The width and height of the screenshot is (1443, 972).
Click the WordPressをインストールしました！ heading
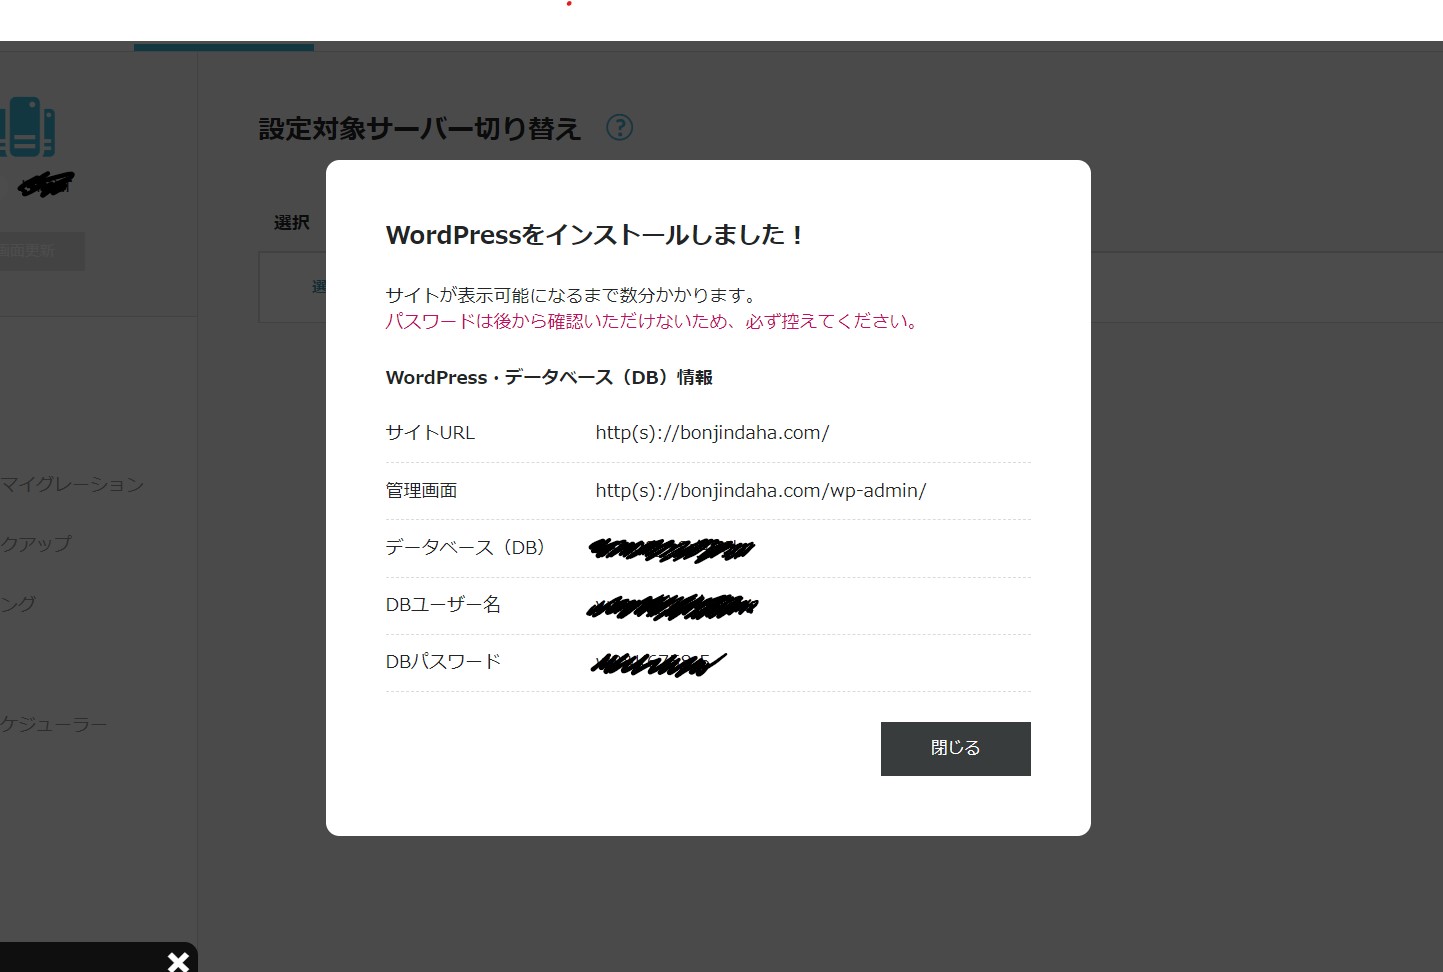click(x=595, y=235)
